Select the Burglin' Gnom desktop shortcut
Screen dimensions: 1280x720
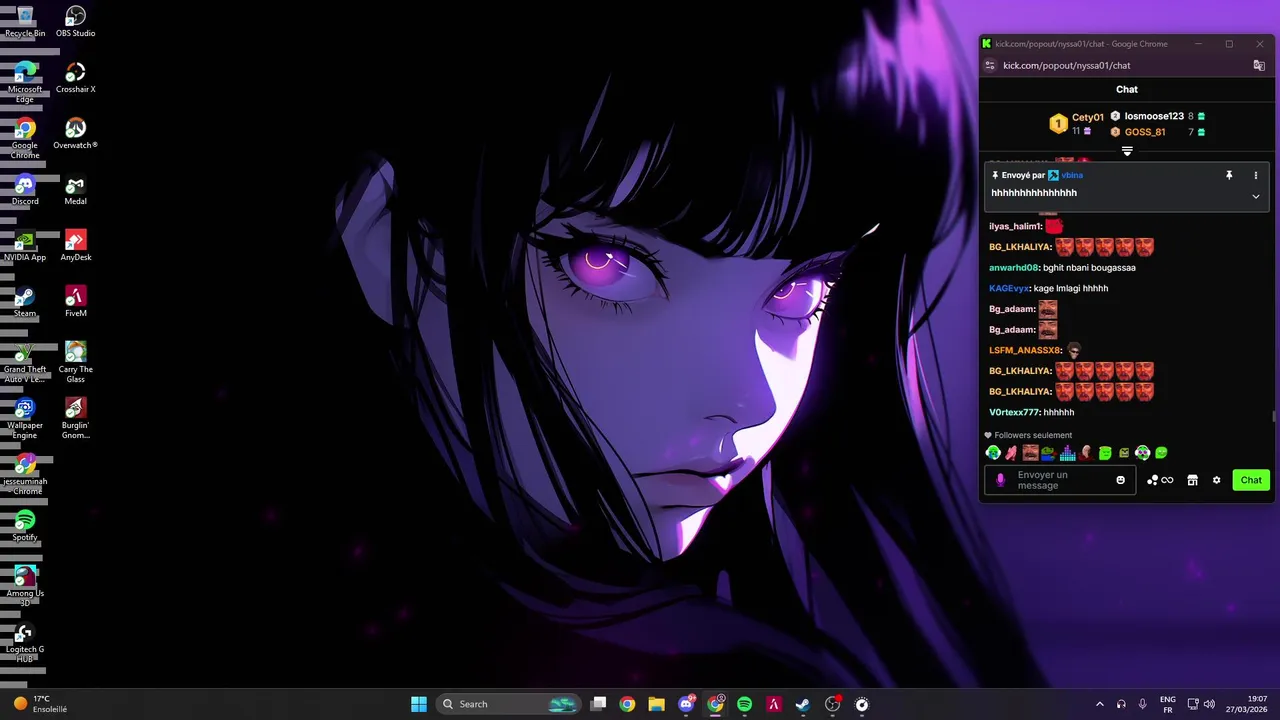pyautogui.click(x=75, y=418)
